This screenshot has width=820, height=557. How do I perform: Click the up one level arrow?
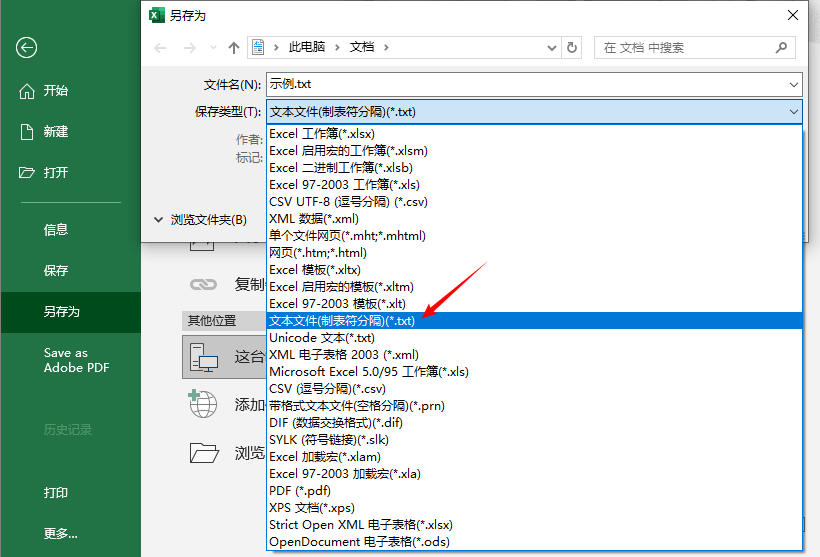point(234,48)
